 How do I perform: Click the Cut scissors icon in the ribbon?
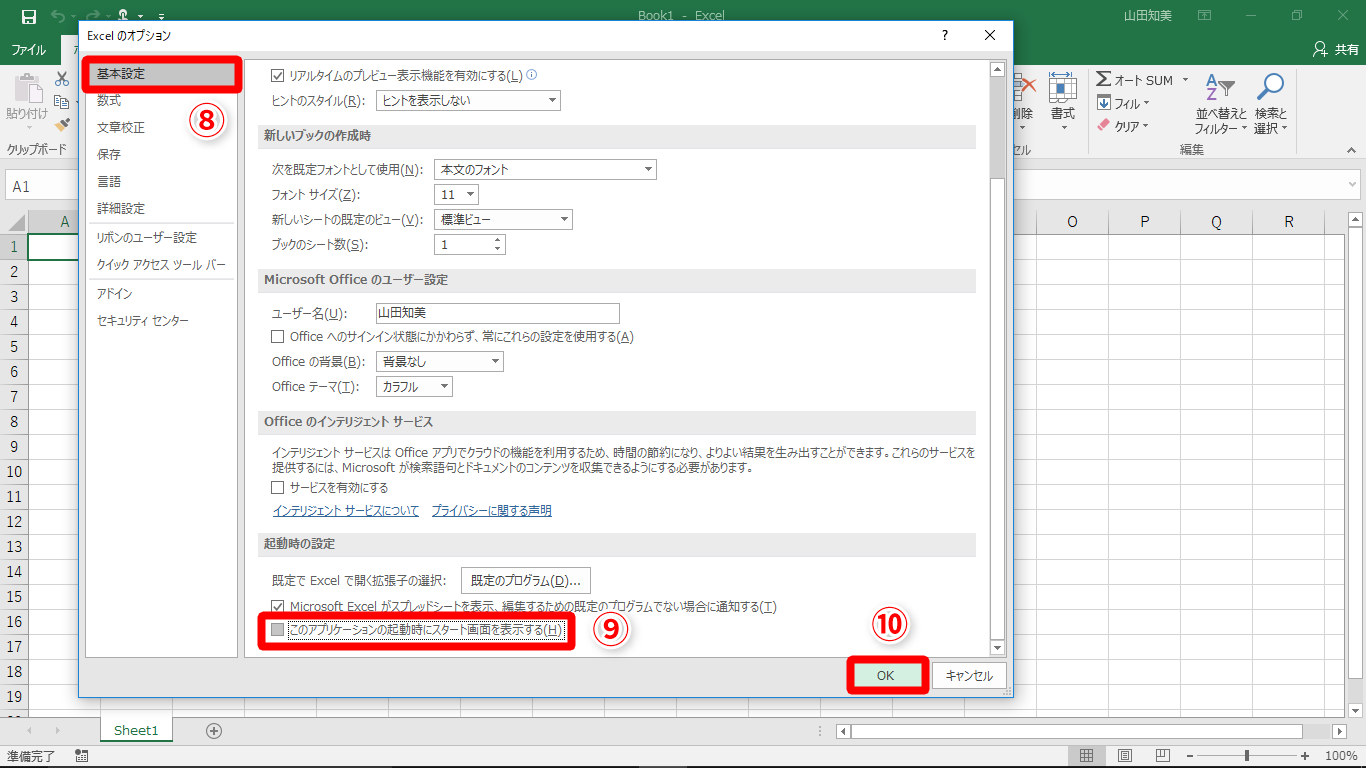pos(62,79)
